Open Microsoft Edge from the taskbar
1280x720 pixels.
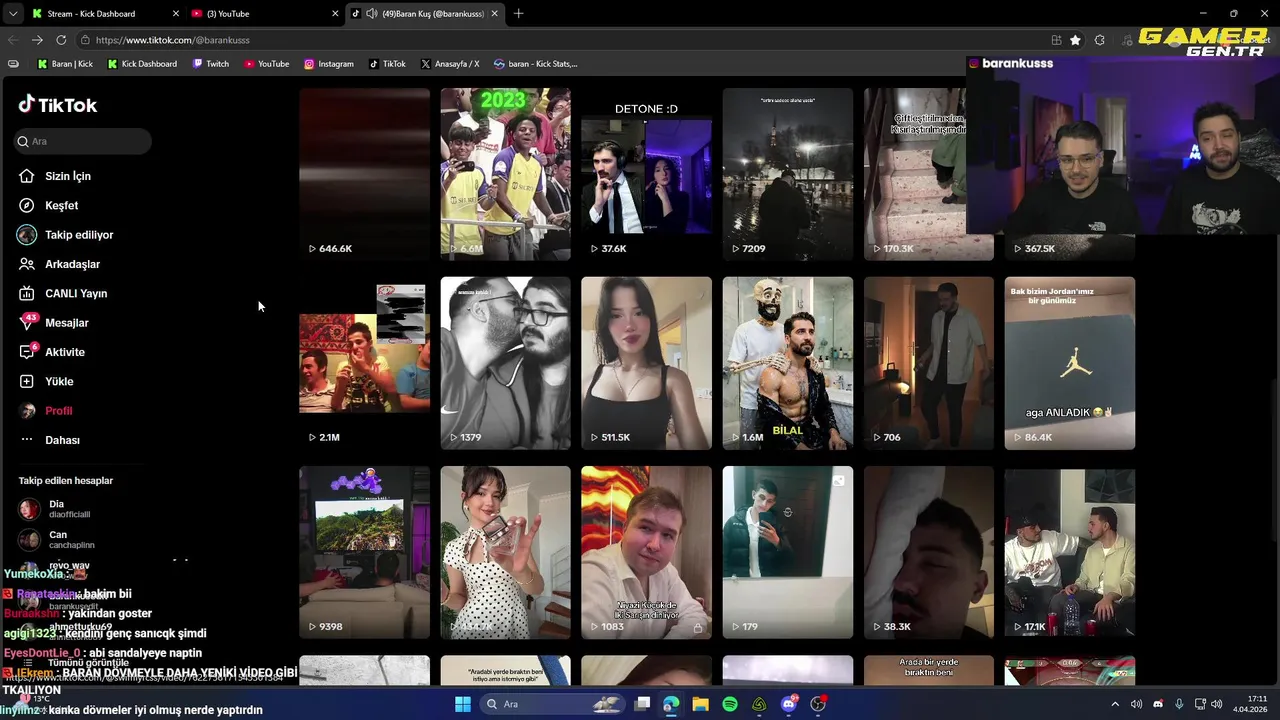(x=671, y=704)
